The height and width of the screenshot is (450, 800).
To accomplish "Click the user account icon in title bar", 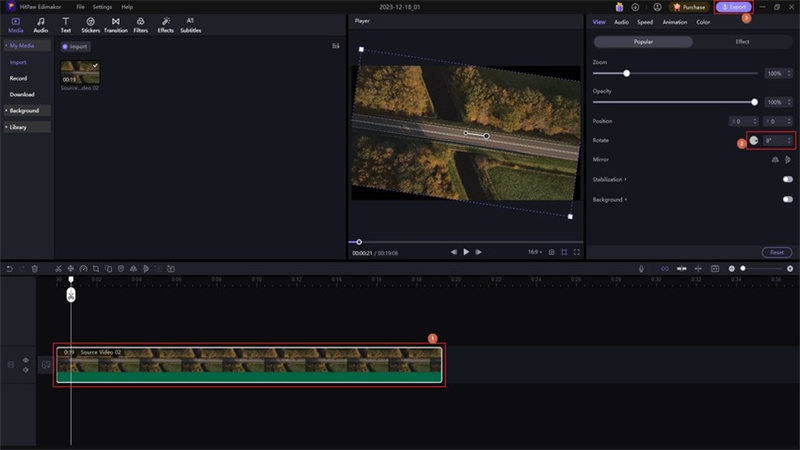I will click(657, 7).
